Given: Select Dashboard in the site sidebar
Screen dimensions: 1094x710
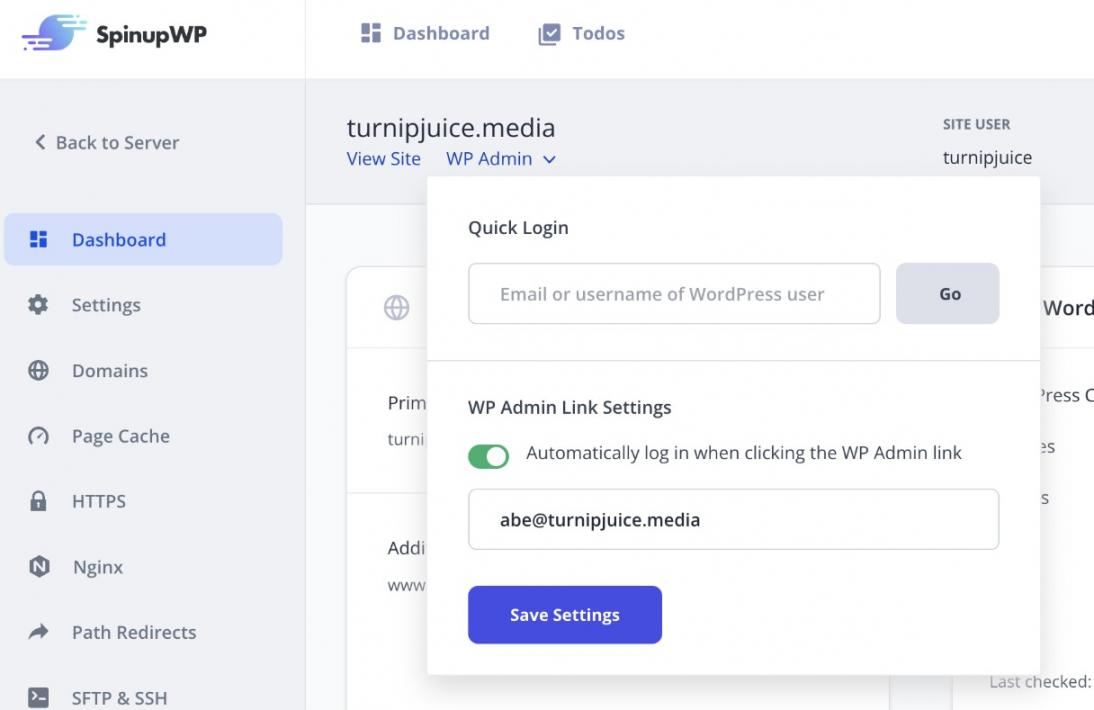Looking at the screenshot, I should point(143,239).
